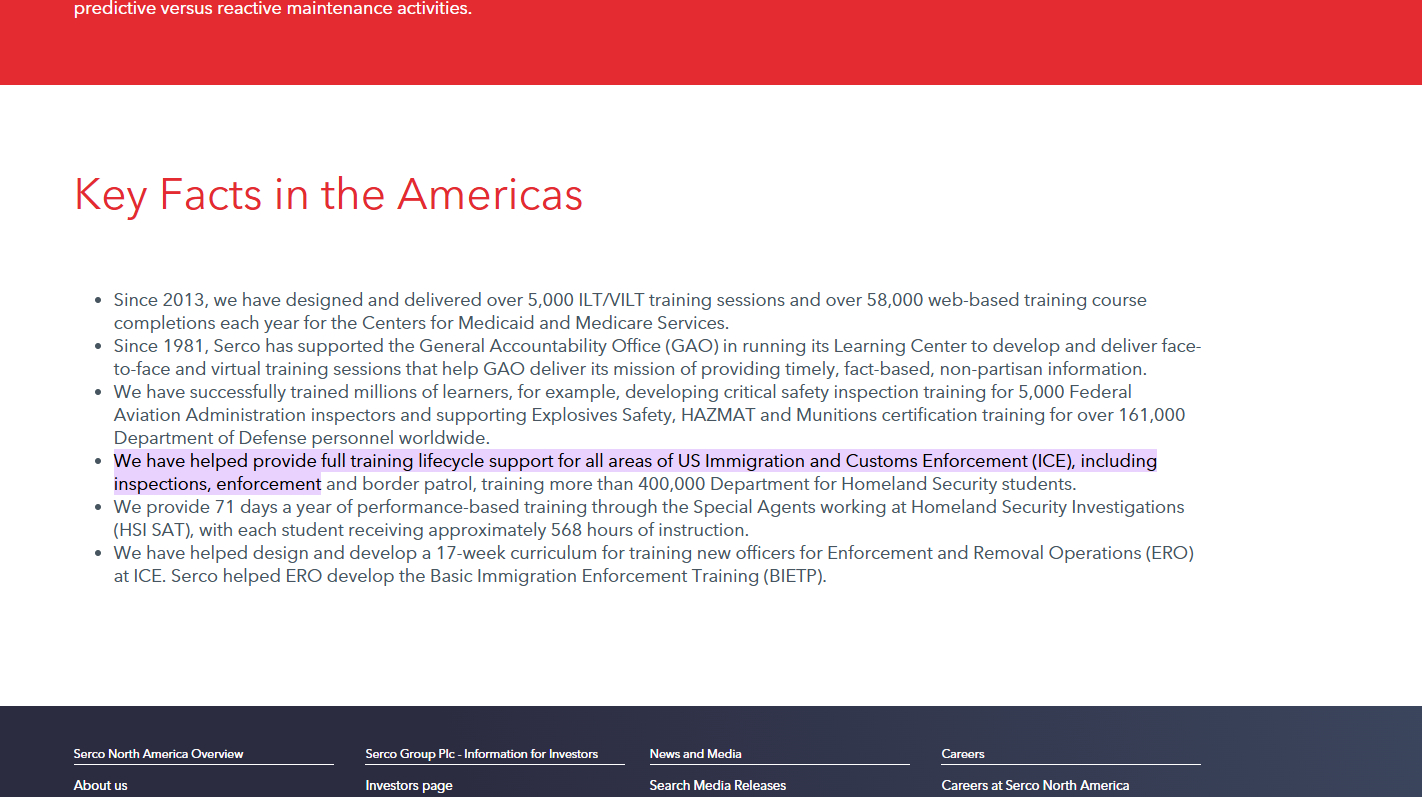Open the Investors page link
This screenshot has width=1422, height=797.
[408, 785]
